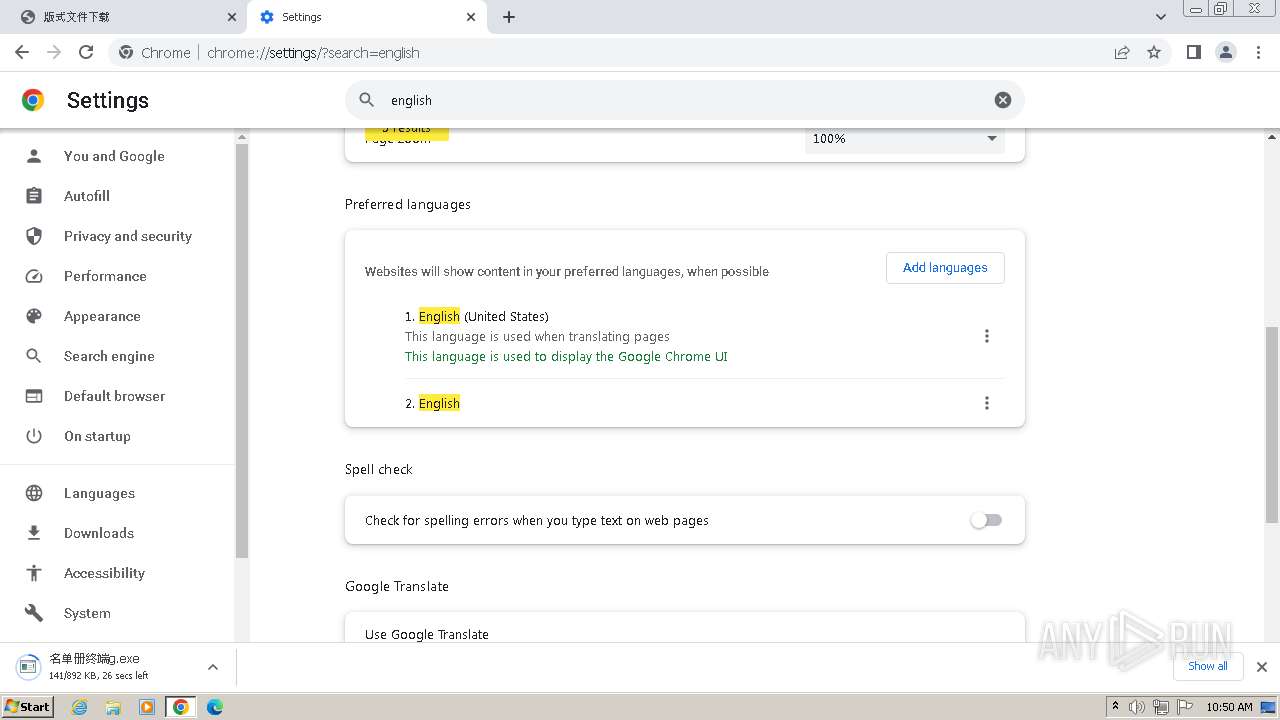1280x720 pixels.
Task: Click the settings search input field
Action: pos(680,100)
